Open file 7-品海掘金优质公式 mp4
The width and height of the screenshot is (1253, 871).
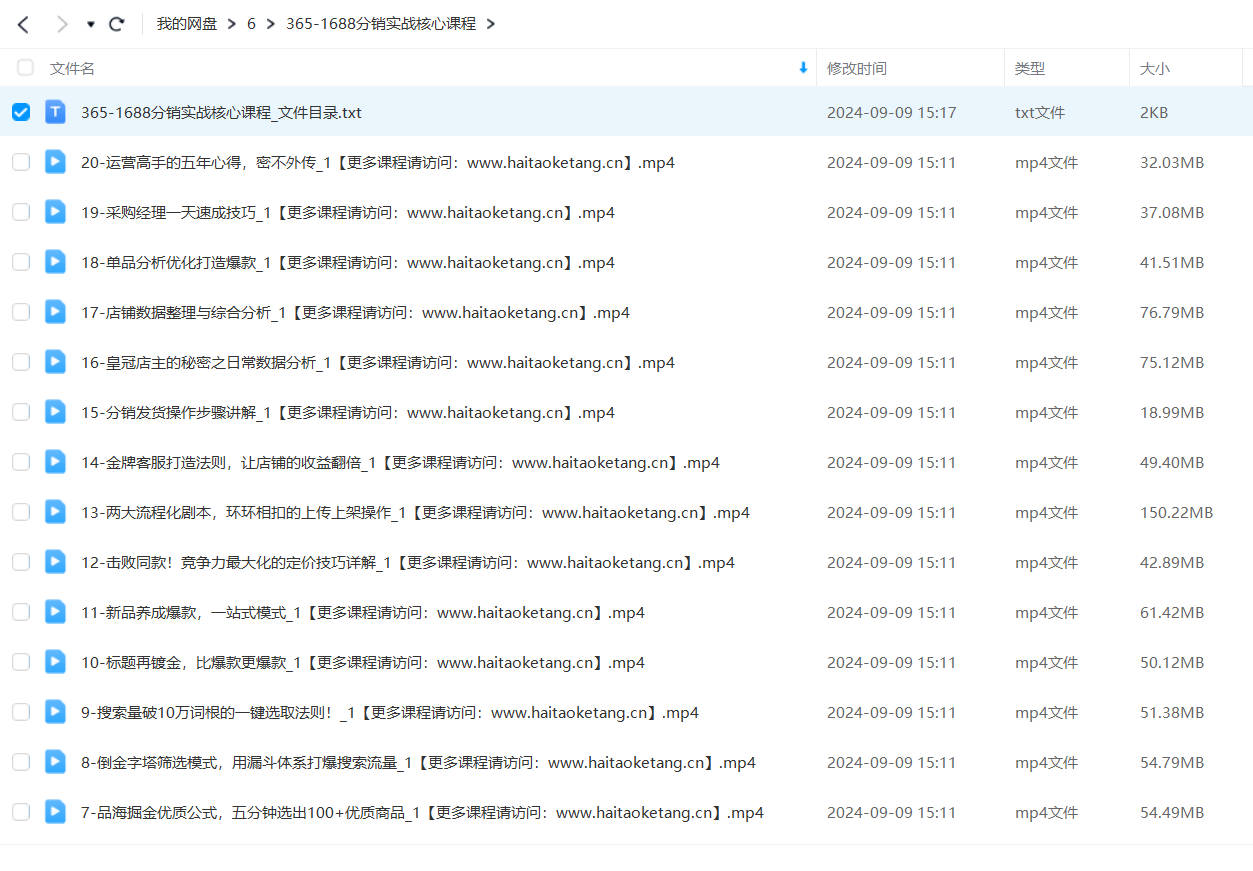(x=422, y=812)
